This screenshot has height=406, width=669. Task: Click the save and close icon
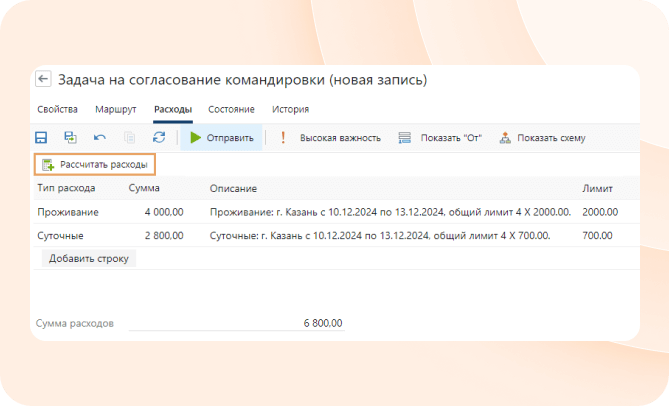[70, 138]
